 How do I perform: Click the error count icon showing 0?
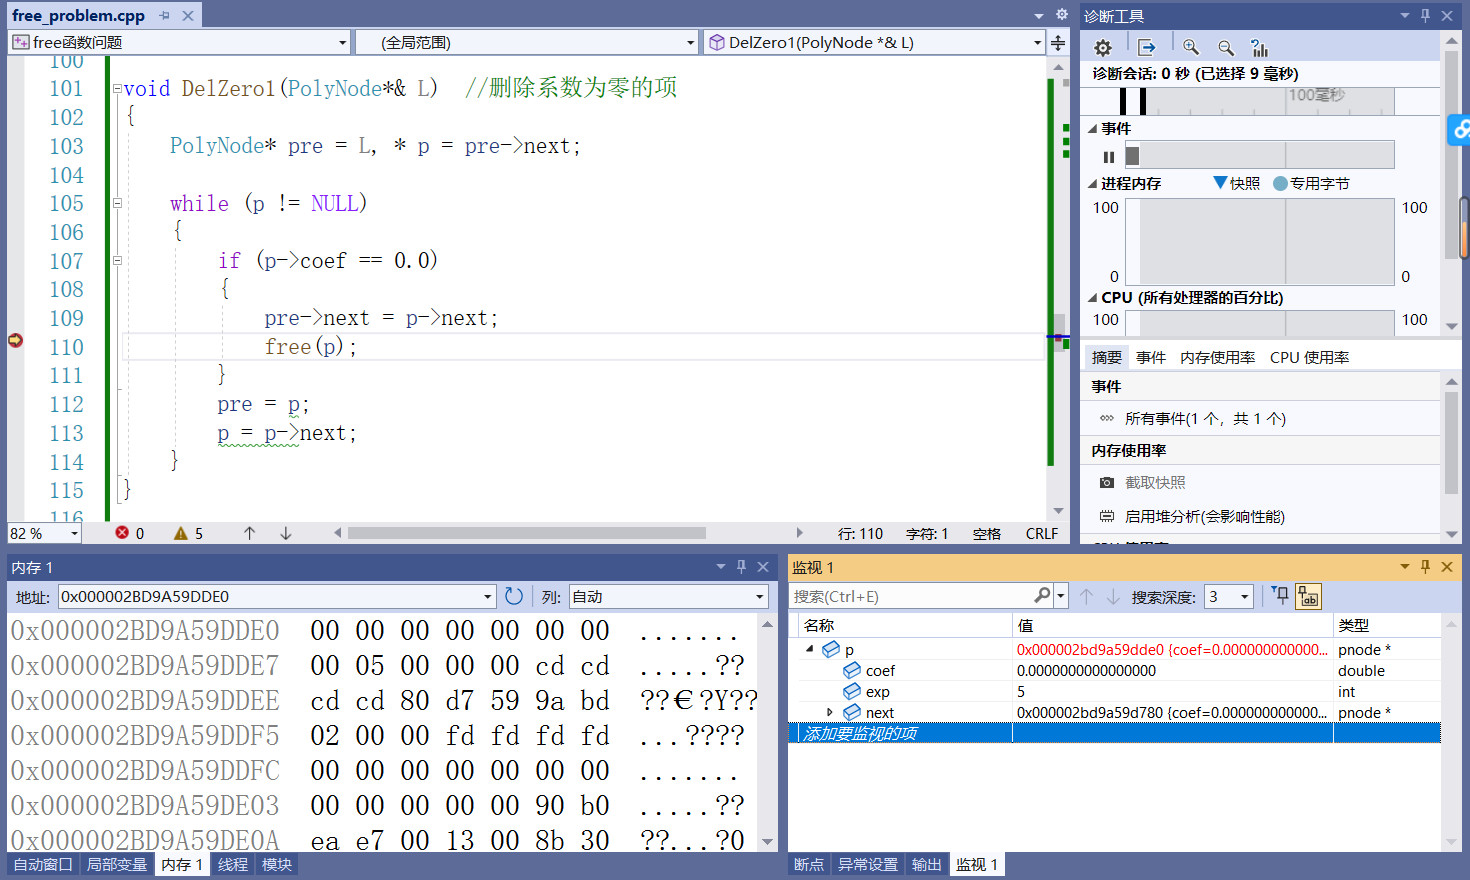pyautogui.click(x=122, y=533)
